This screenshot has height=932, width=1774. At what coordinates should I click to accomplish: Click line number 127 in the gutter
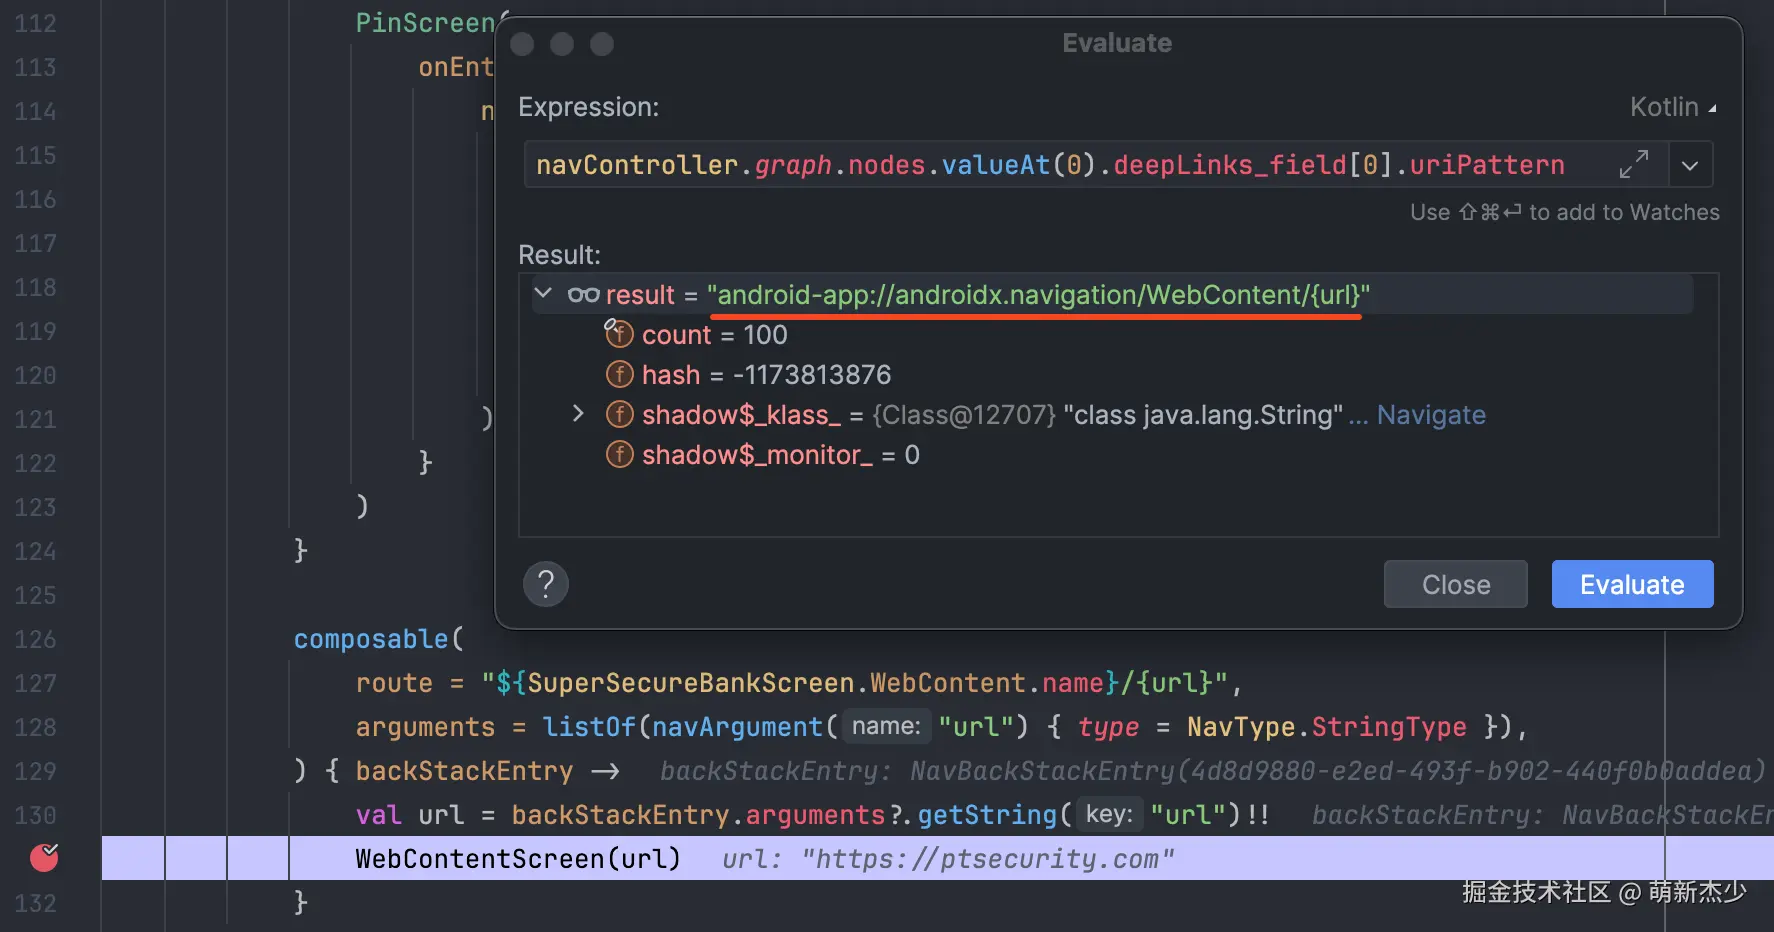coord(35,683)
